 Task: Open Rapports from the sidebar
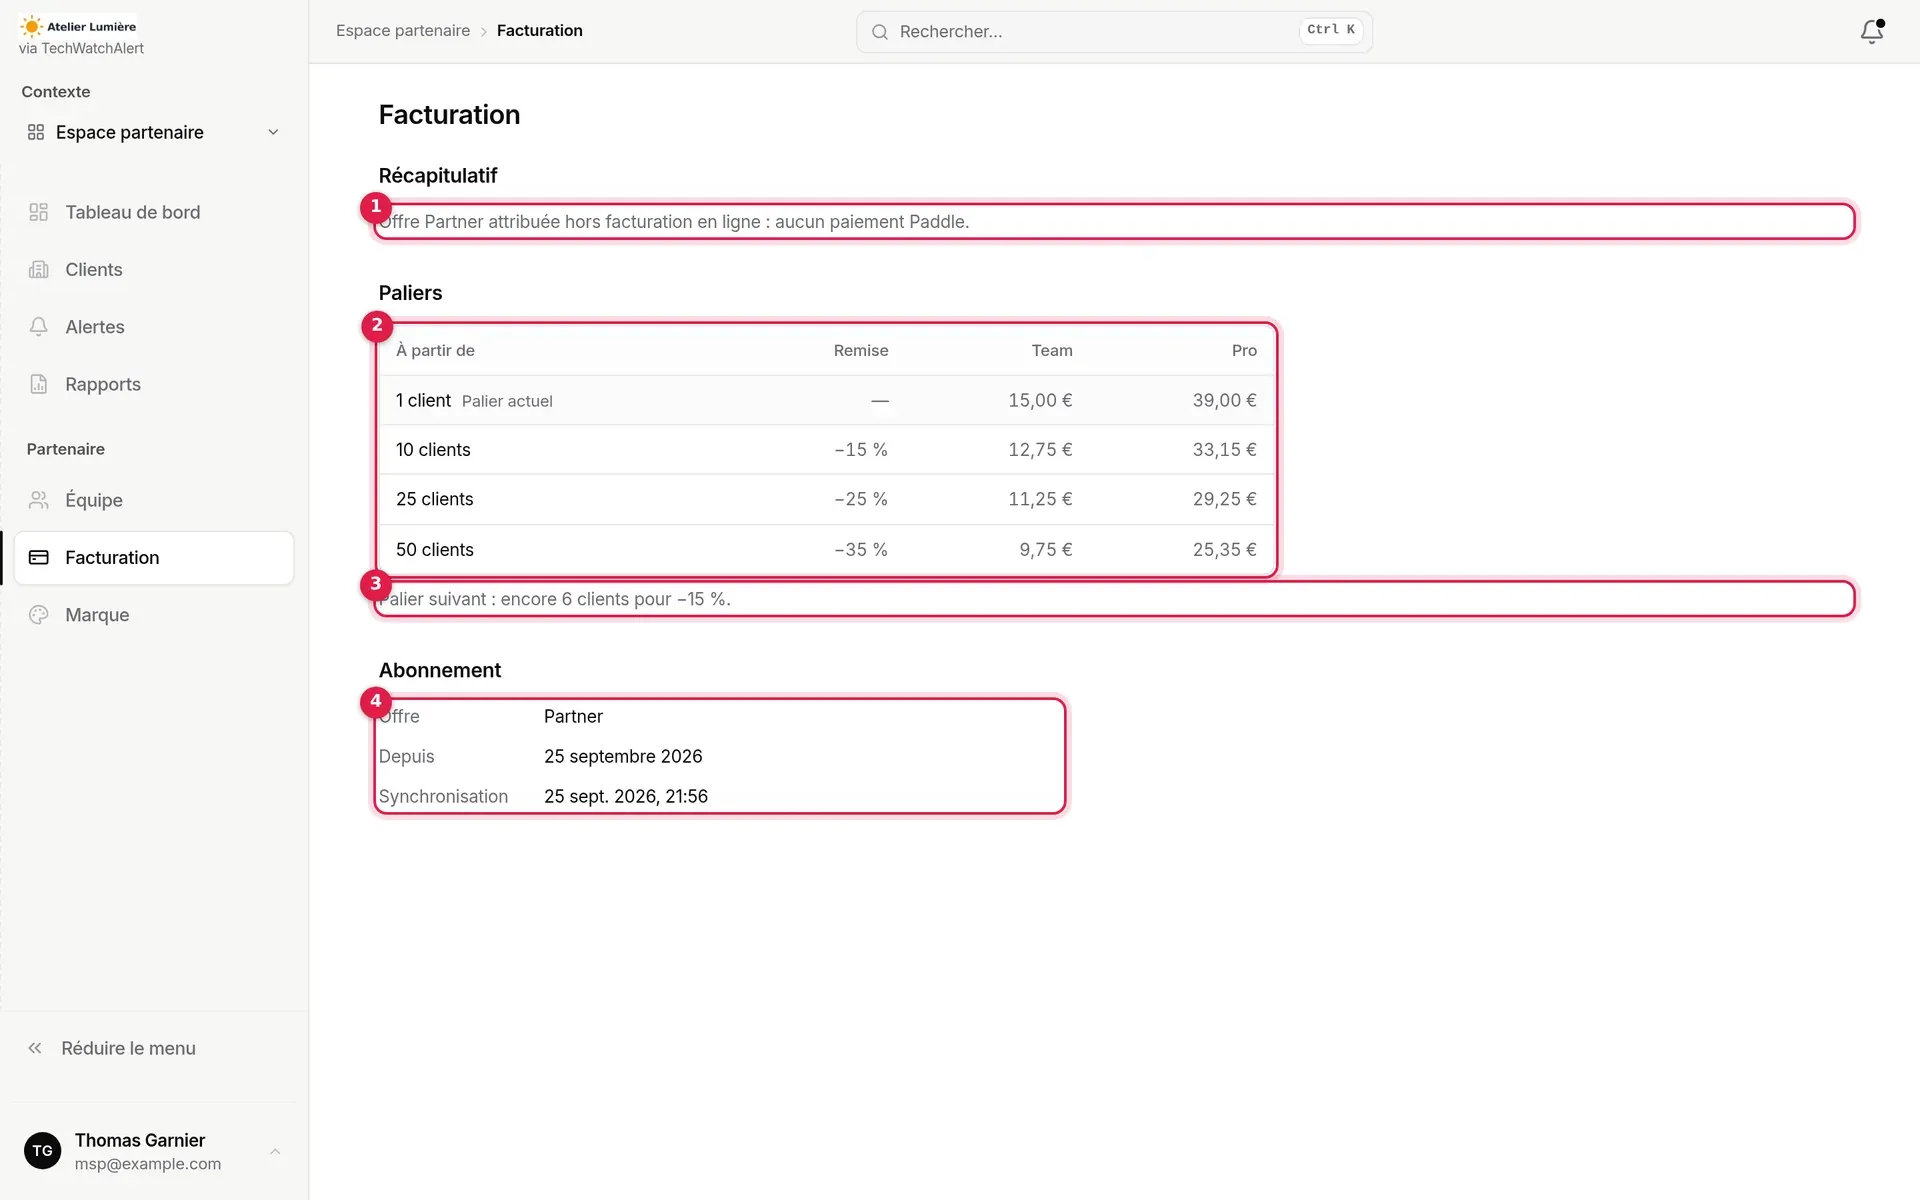pyautogui.click(x=154, y=384)
